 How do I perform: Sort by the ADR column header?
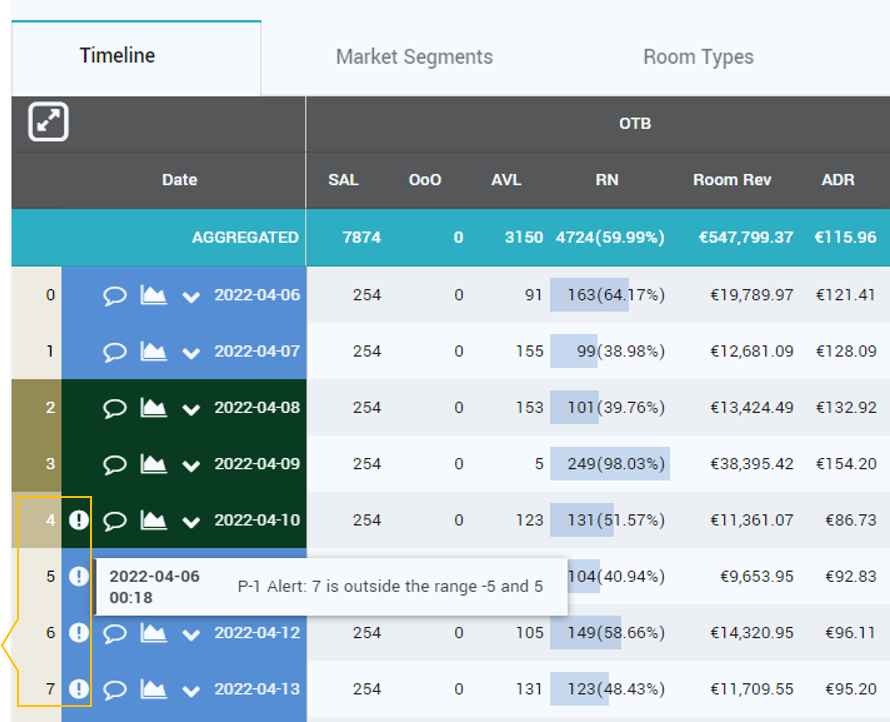point(838,180)
